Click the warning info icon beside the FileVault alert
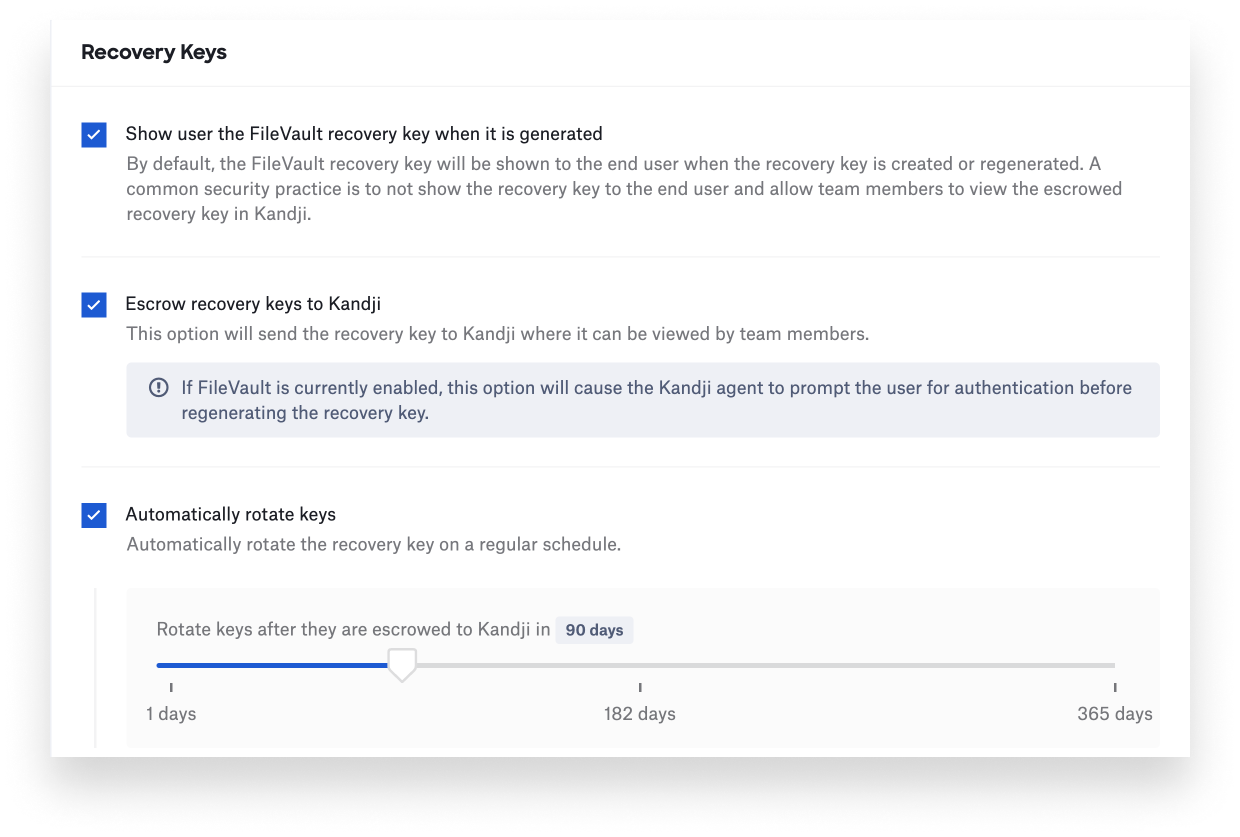 (x=158, y=386)
